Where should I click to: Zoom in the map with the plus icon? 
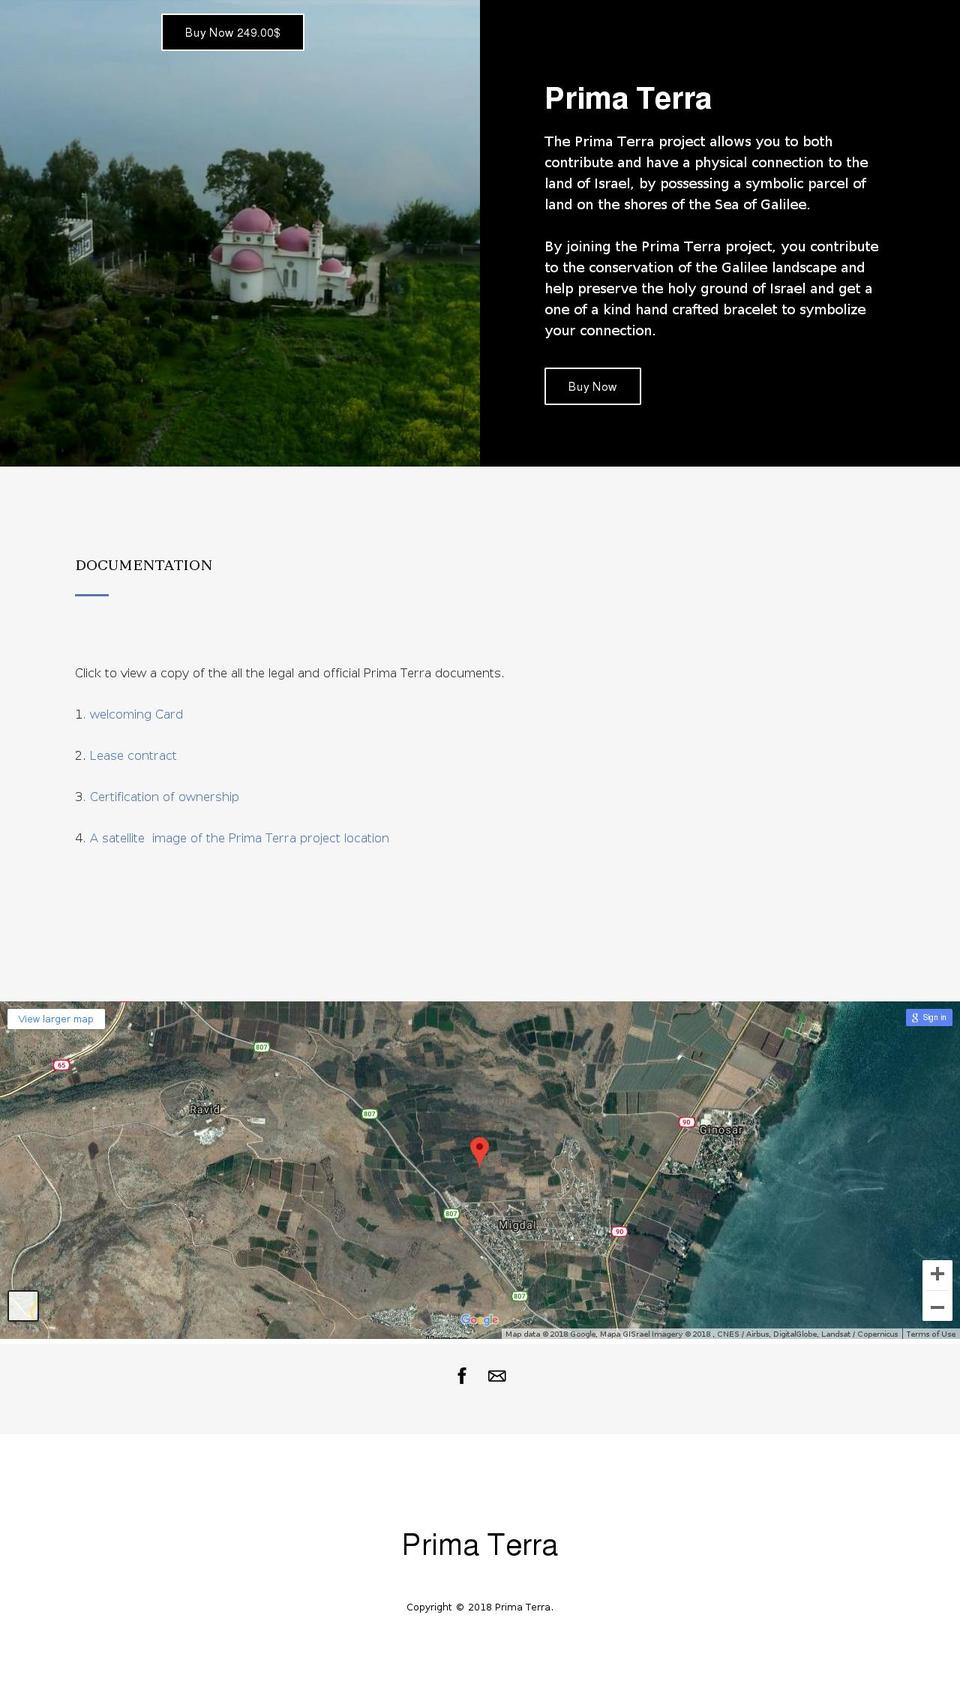pyautogui.click(x=937, y=1274)
